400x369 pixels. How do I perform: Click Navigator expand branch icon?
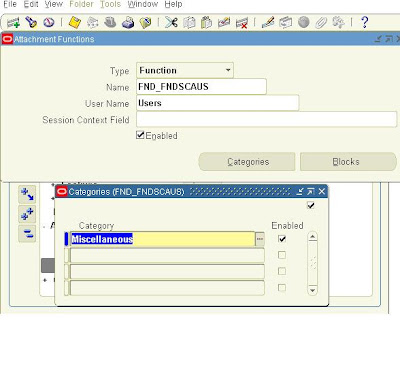[x=27, y=195]
